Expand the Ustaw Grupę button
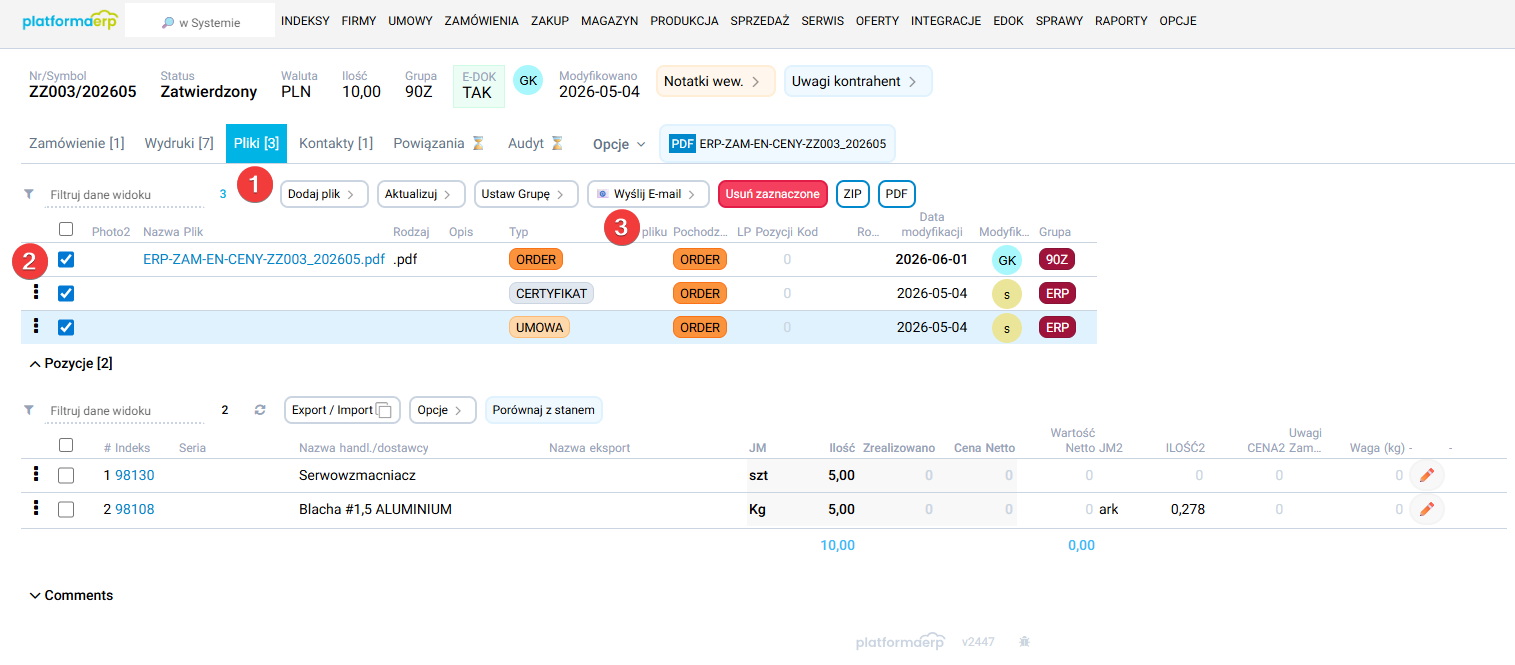The image size is (1515, 665). point(526,194)
